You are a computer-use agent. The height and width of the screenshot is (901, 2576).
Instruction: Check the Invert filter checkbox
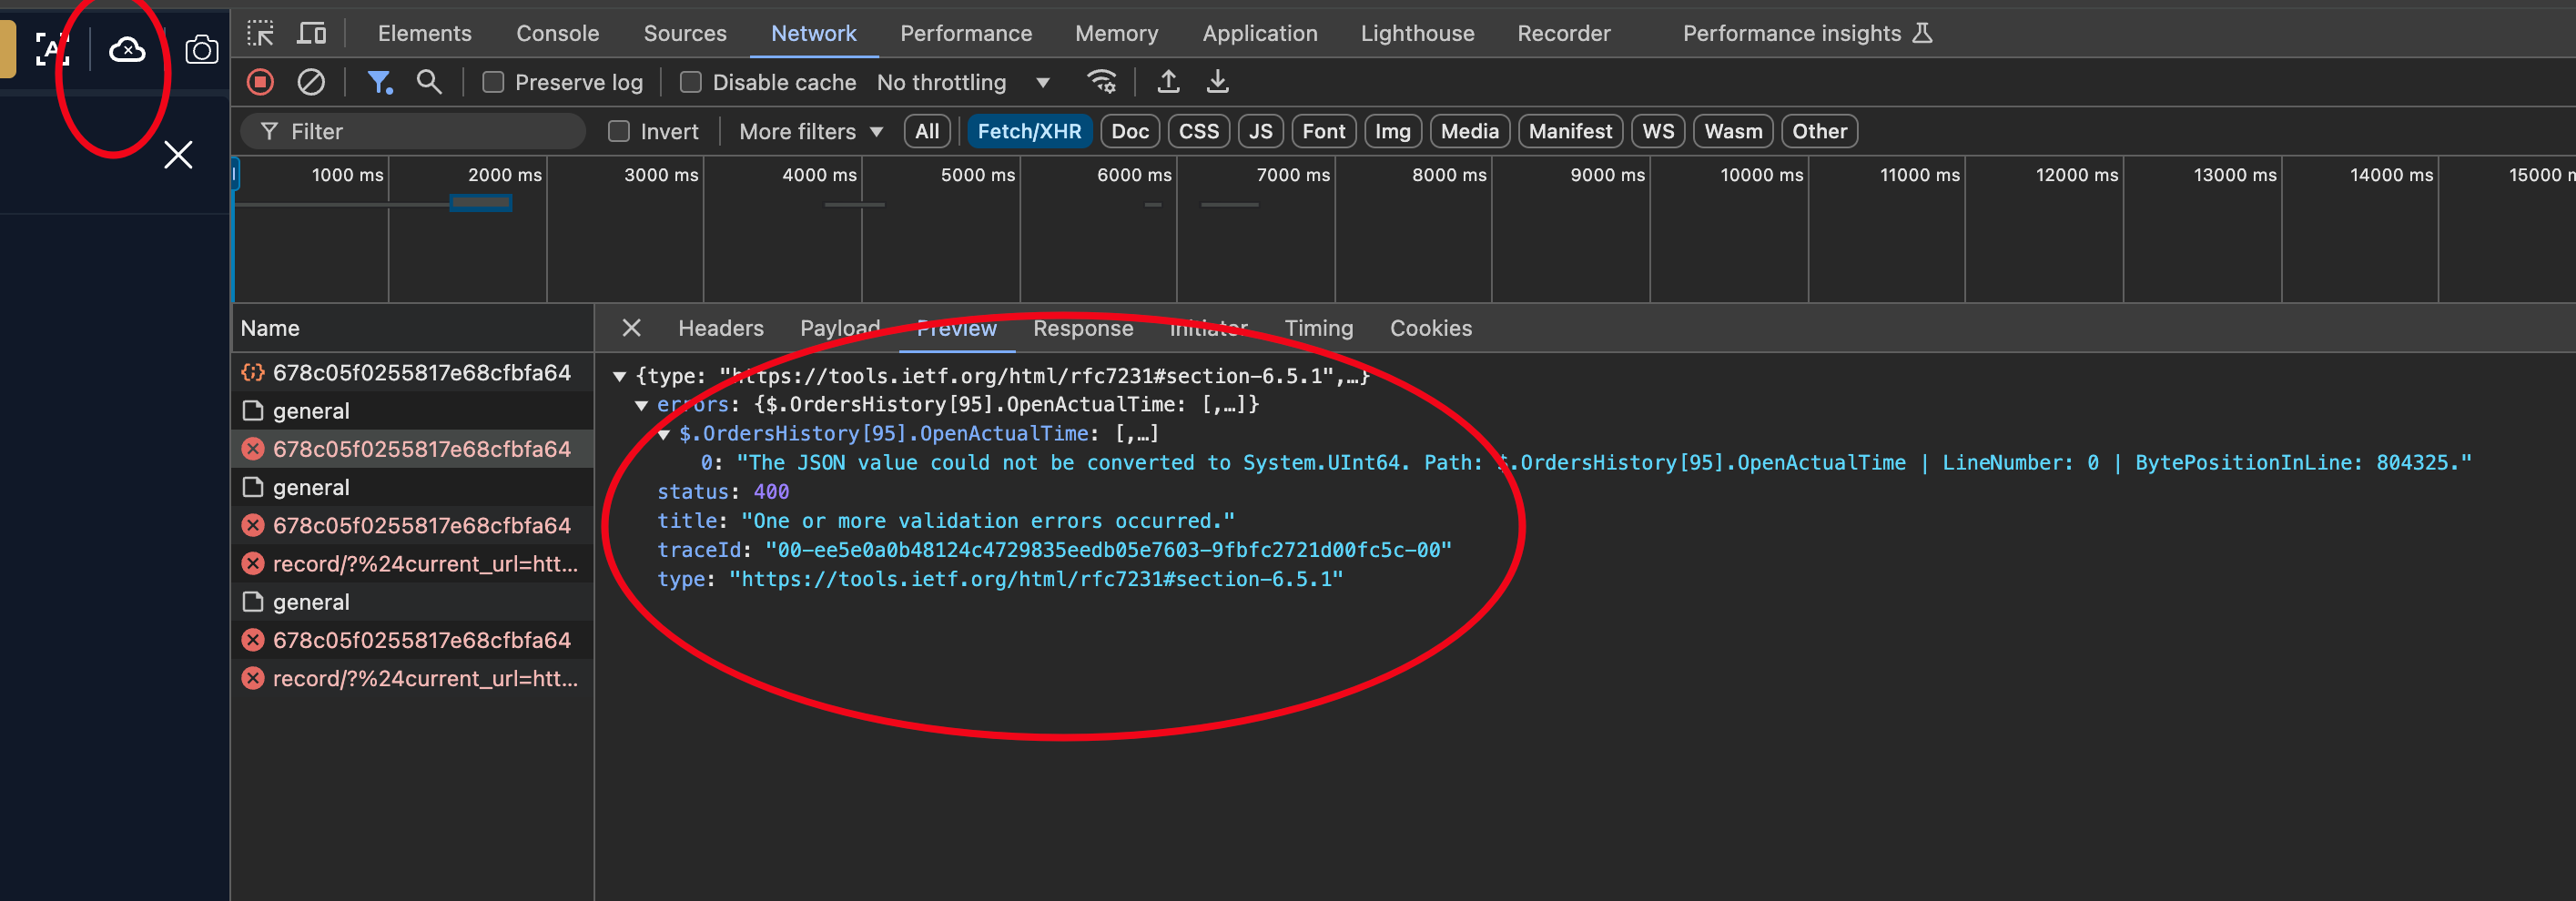pos(619,131)
